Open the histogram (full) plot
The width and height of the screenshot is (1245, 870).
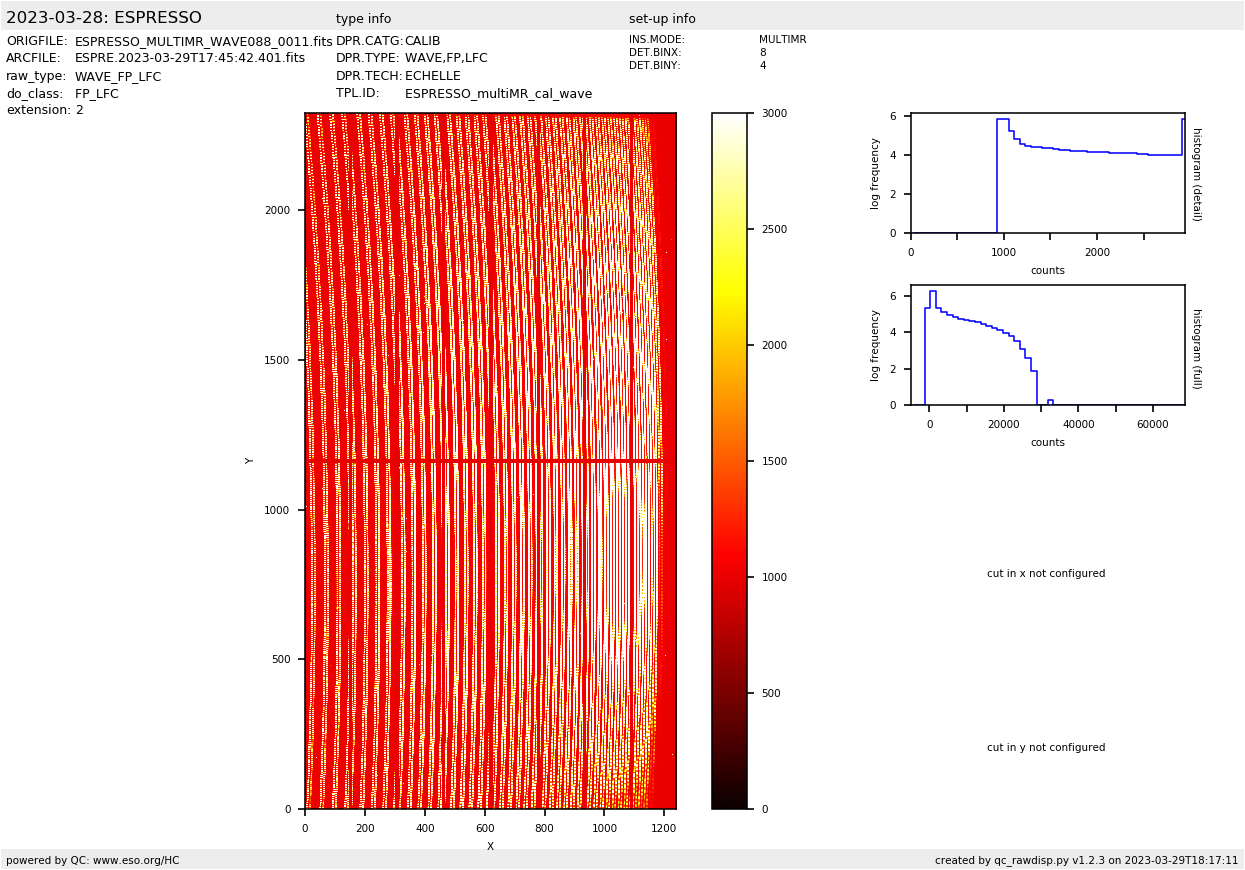[1047, 345]
